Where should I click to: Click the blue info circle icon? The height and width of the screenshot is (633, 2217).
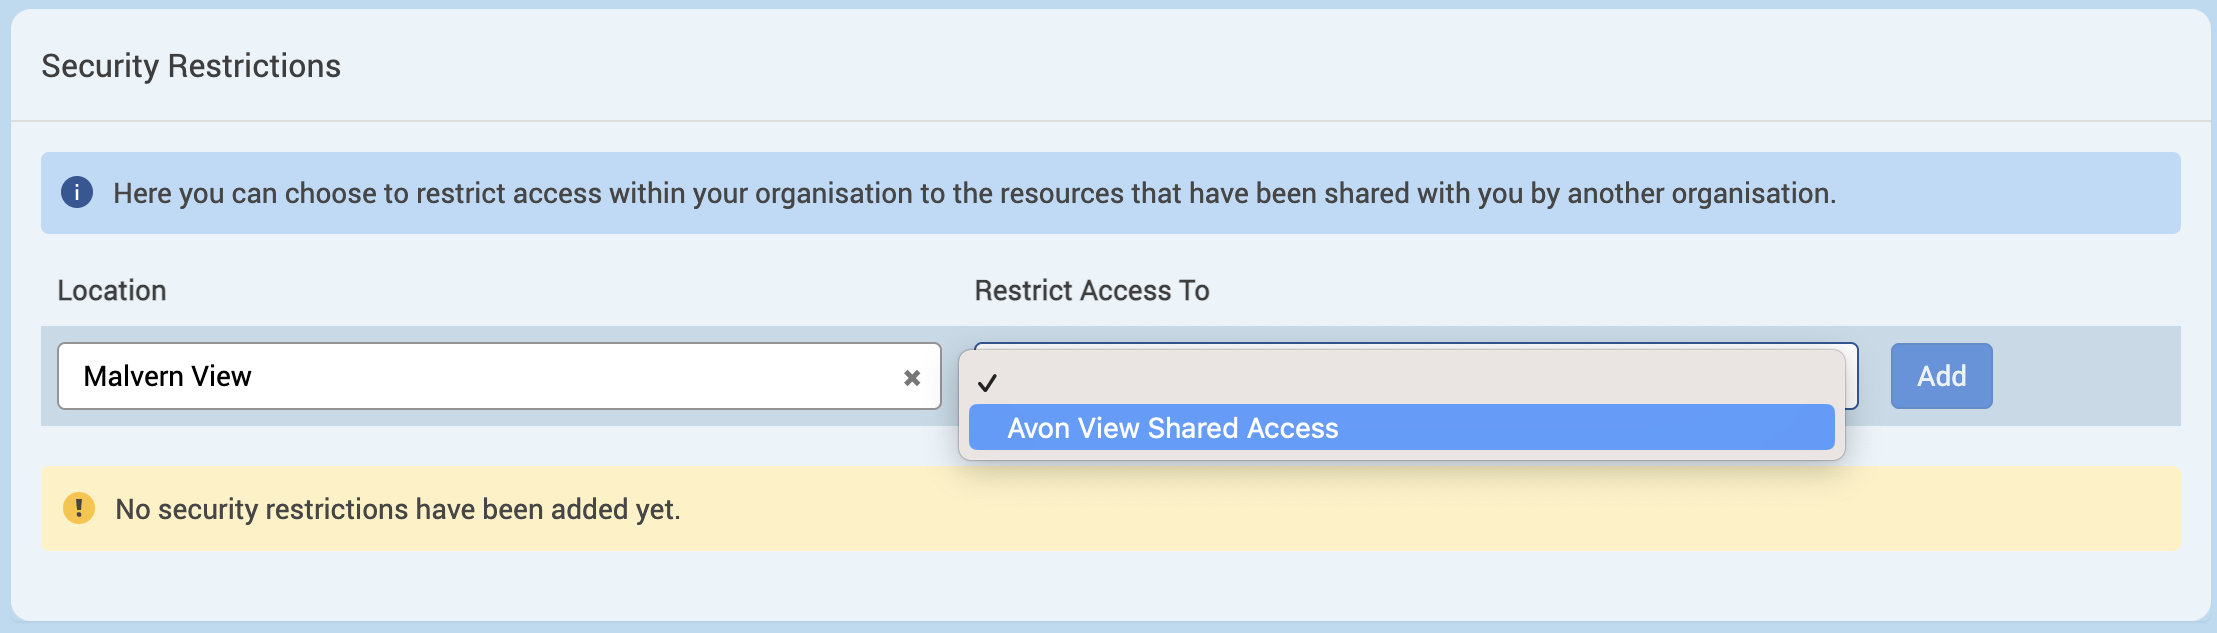[x=77, y=192]
